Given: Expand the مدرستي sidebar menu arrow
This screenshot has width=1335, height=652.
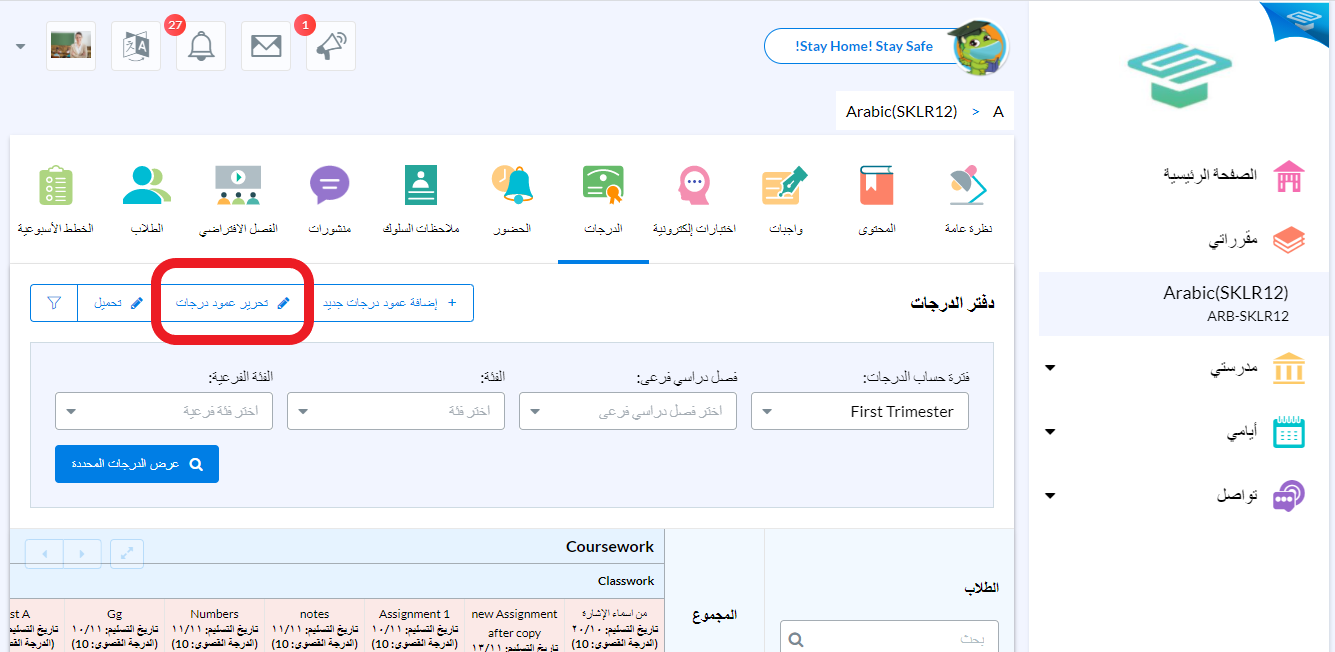Looking at the screenshot, I should click(1049, 368).
